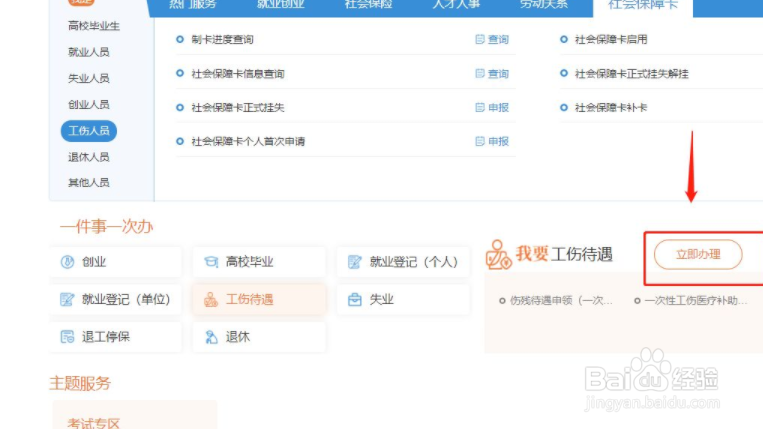Screen dimensions: 763x429
Task: Select 失业人员 in the sidebar
Action: click(89, 78)
